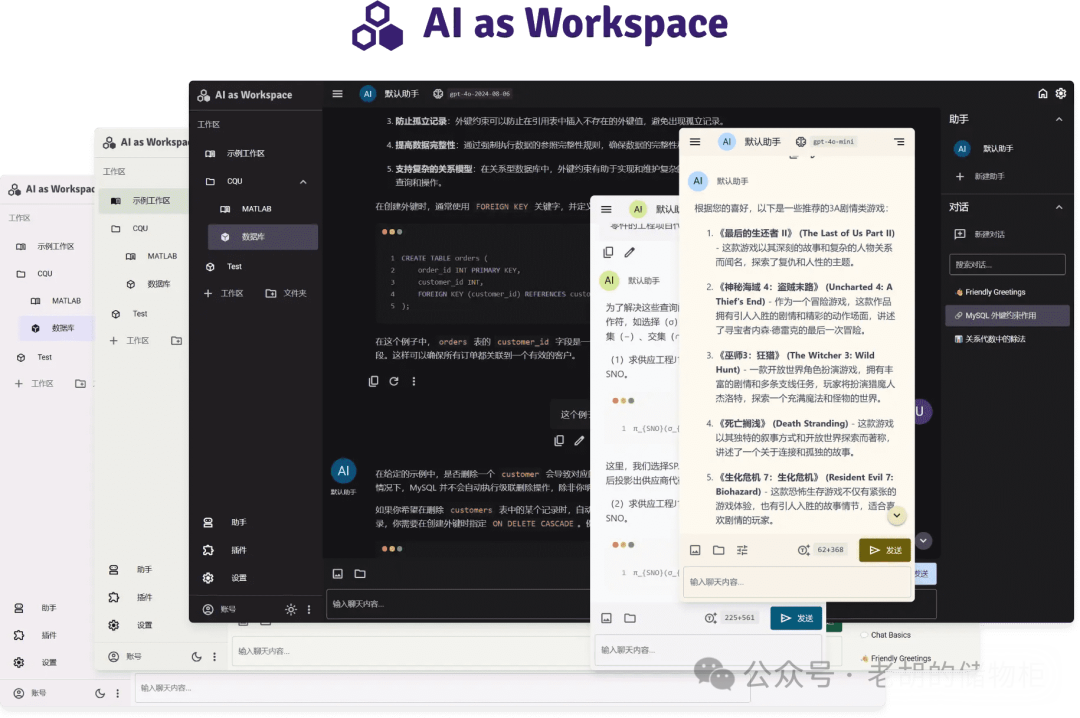
Task: Click the image attach icon in the cream chat toolbar
Action: tap(695, 551)
